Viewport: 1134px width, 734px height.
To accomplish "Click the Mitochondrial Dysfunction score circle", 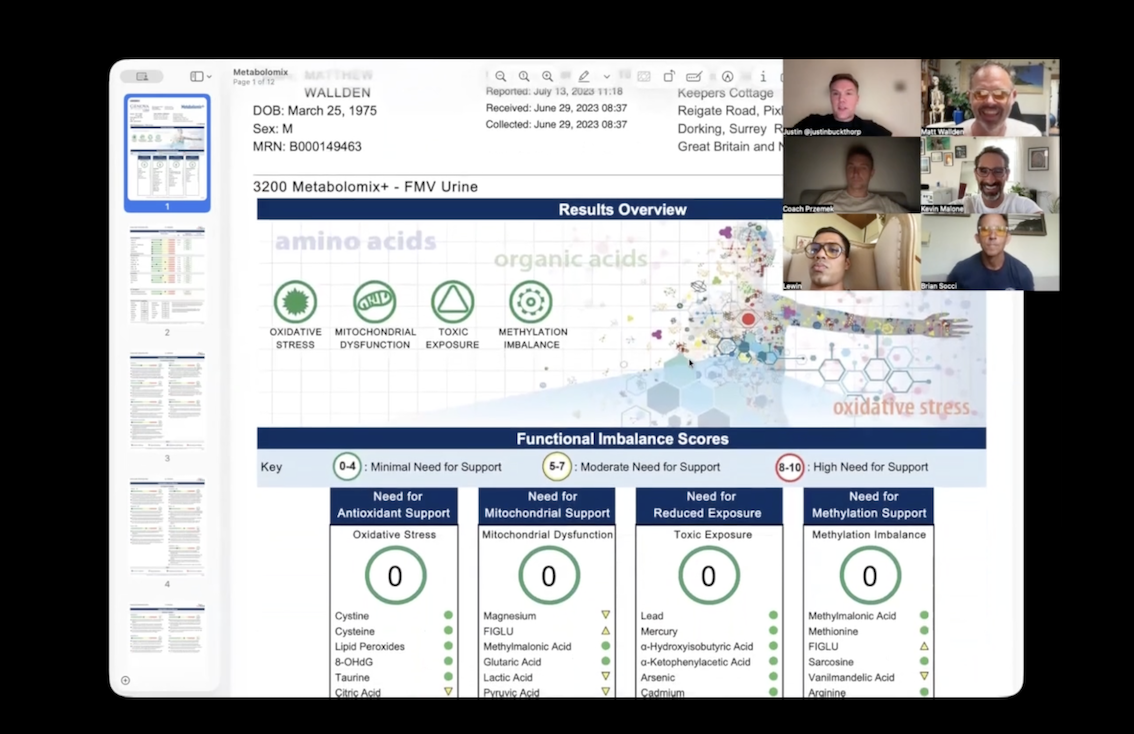I will point(548,576).
